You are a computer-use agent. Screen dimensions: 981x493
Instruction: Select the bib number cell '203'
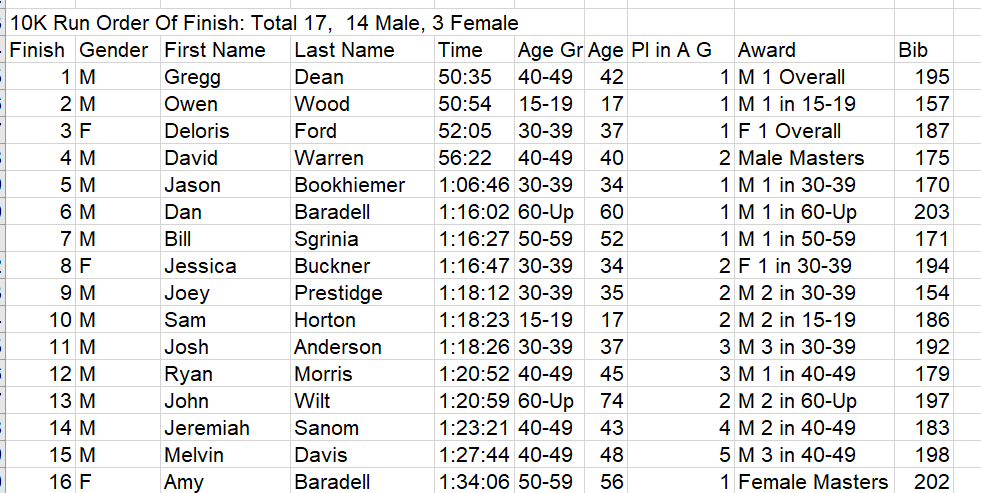[x=931, y=212]
